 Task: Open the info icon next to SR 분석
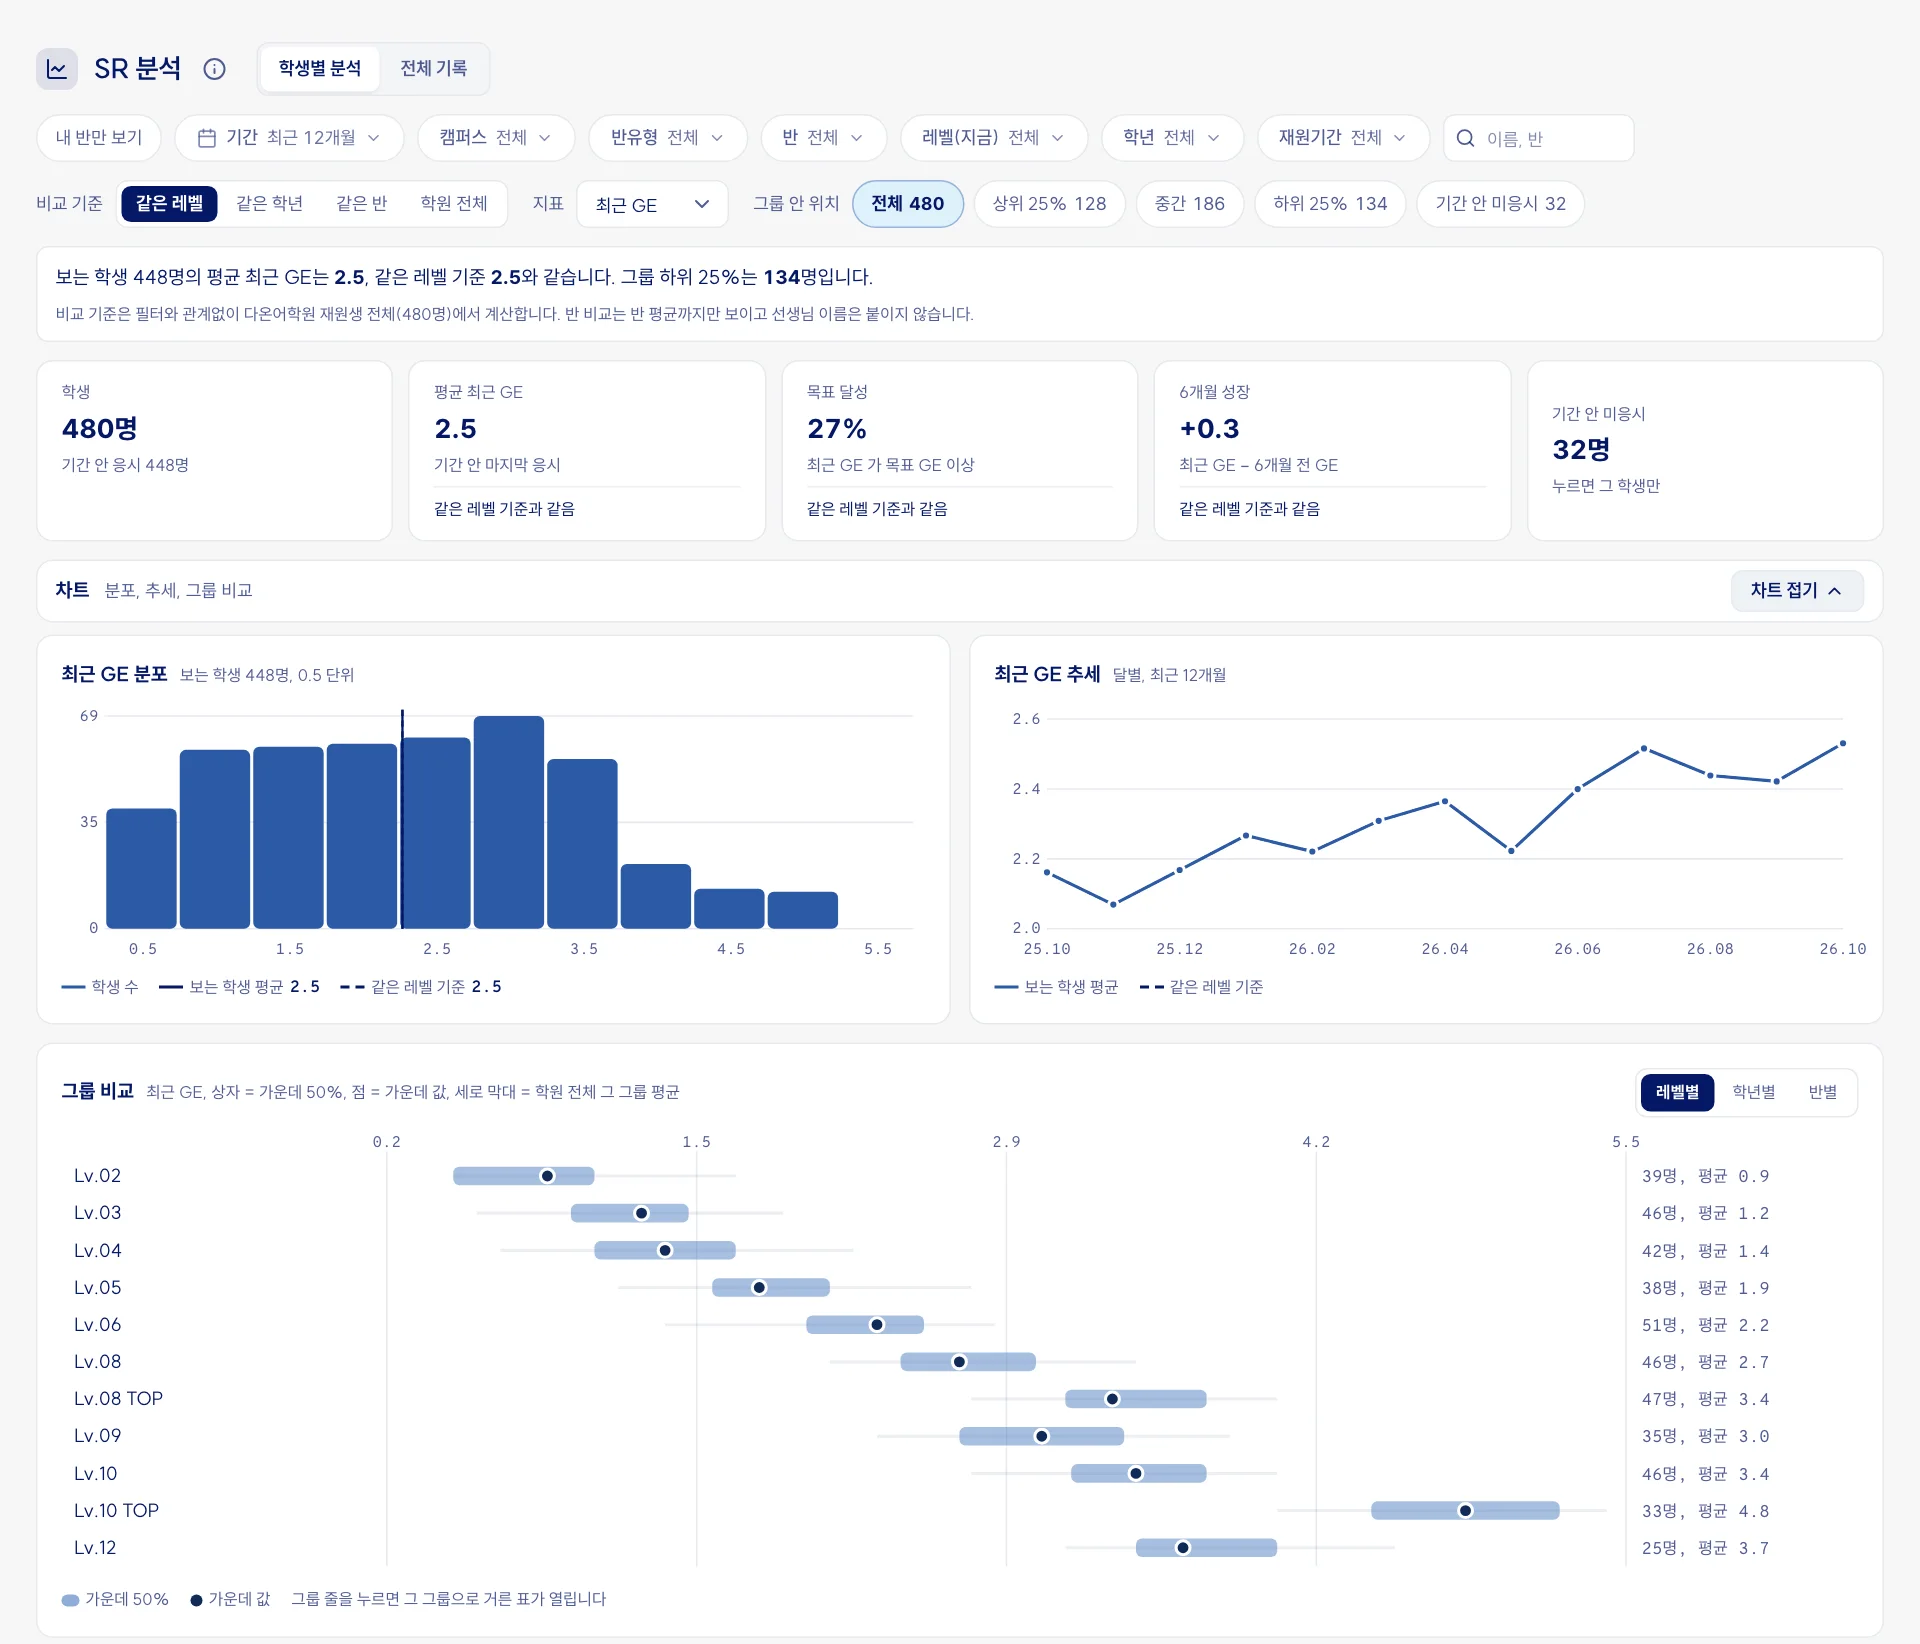(214, 69)
